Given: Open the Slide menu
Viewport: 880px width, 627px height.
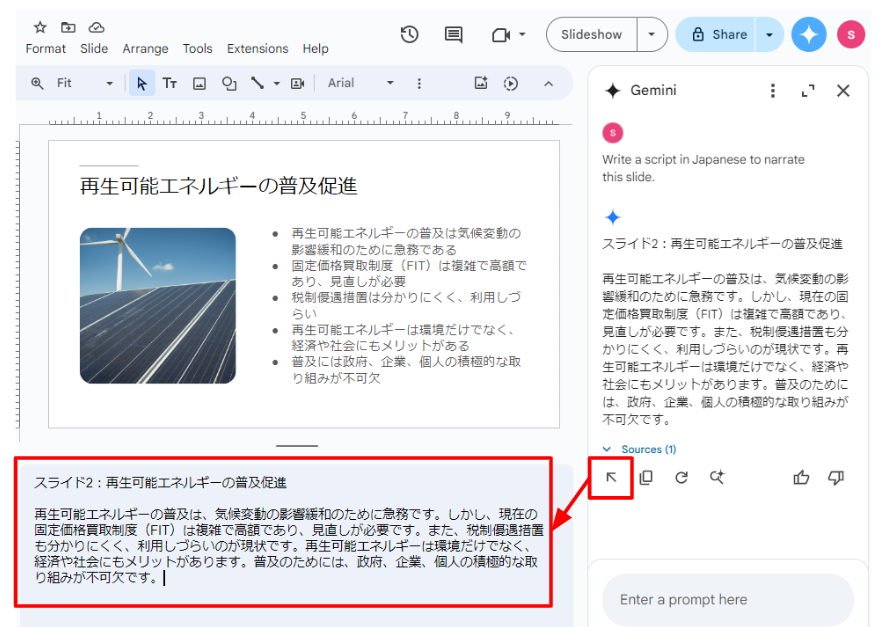Looking at the screenshot, I should click(x=94, y=49).
